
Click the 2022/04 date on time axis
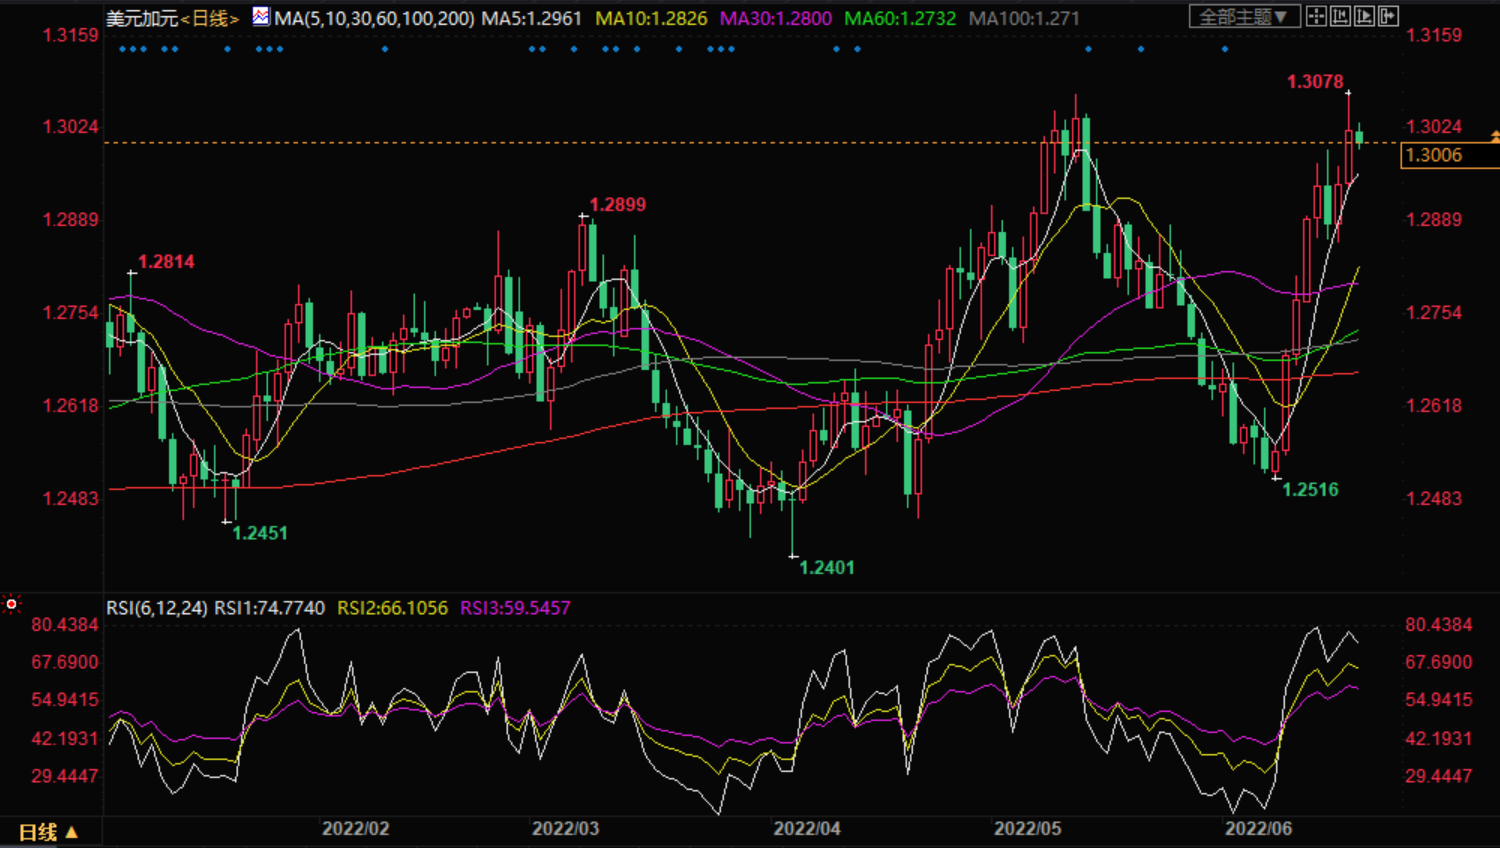pyautogui.click(x=806, y=829)
